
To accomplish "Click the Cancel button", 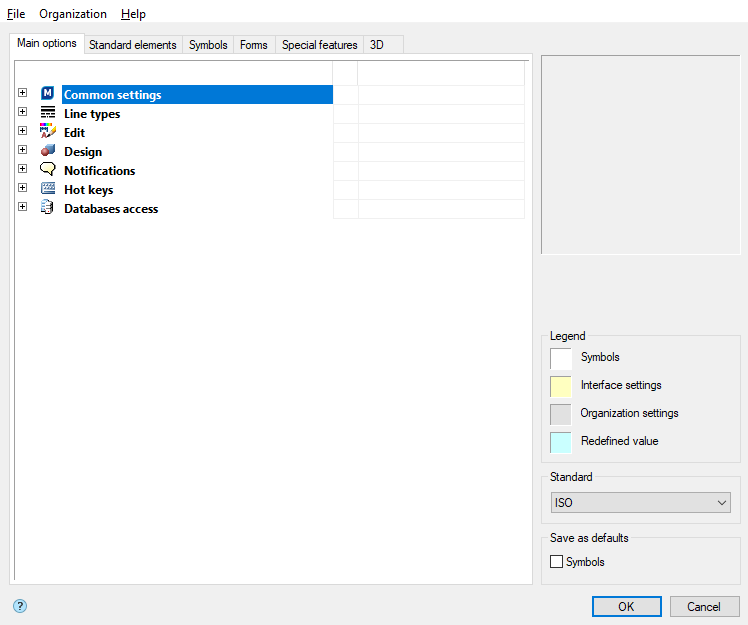I will (x=704, y=606).
